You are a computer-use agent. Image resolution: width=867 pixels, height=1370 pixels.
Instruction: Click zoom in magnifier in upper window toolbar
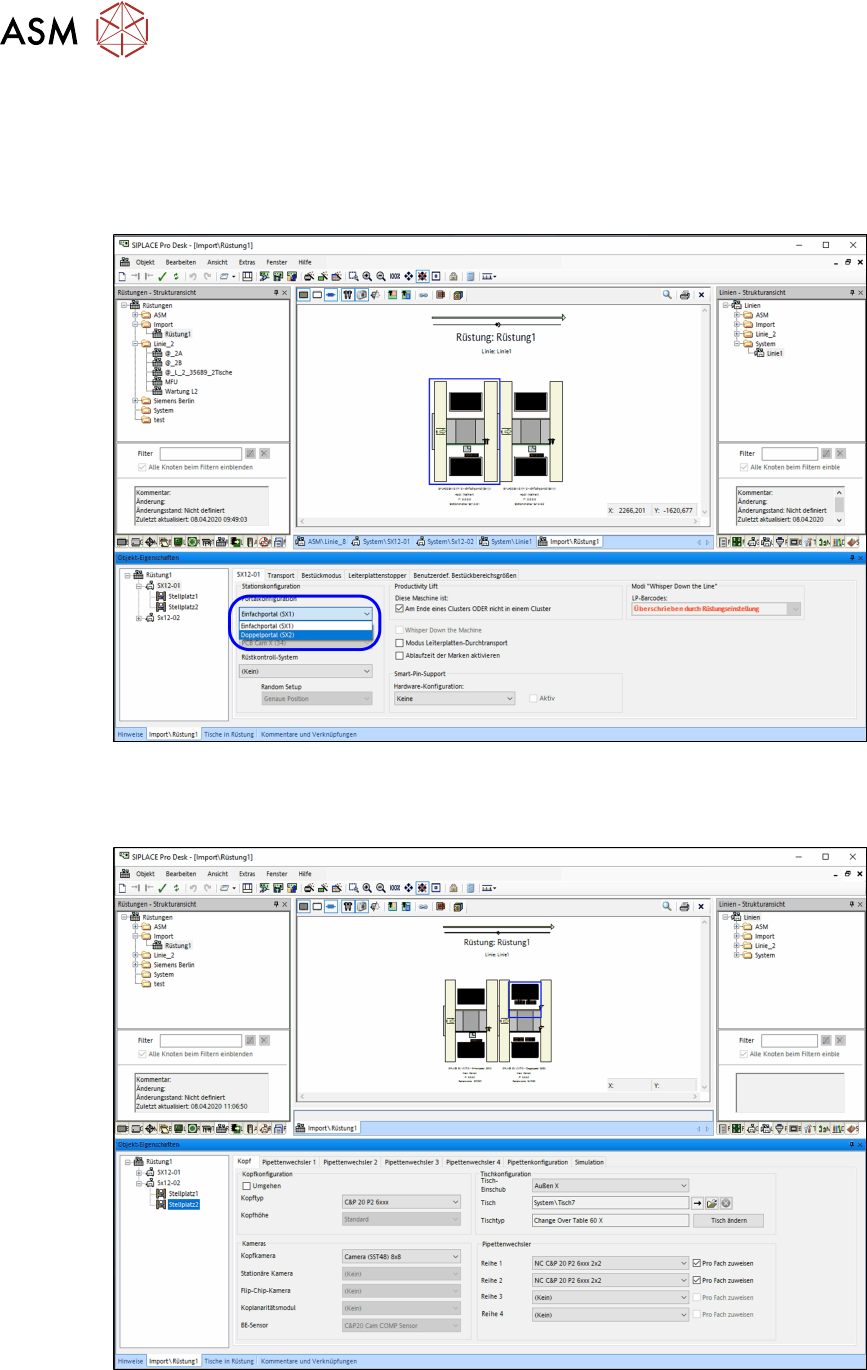coord(367,276)
